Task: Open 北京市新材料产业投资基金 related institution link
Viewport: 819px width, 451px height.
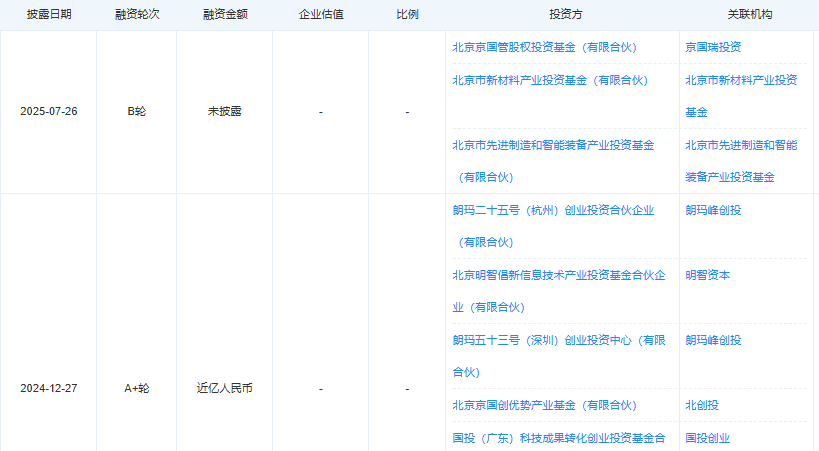Action: pyautogui.click(x=741, y=96)
